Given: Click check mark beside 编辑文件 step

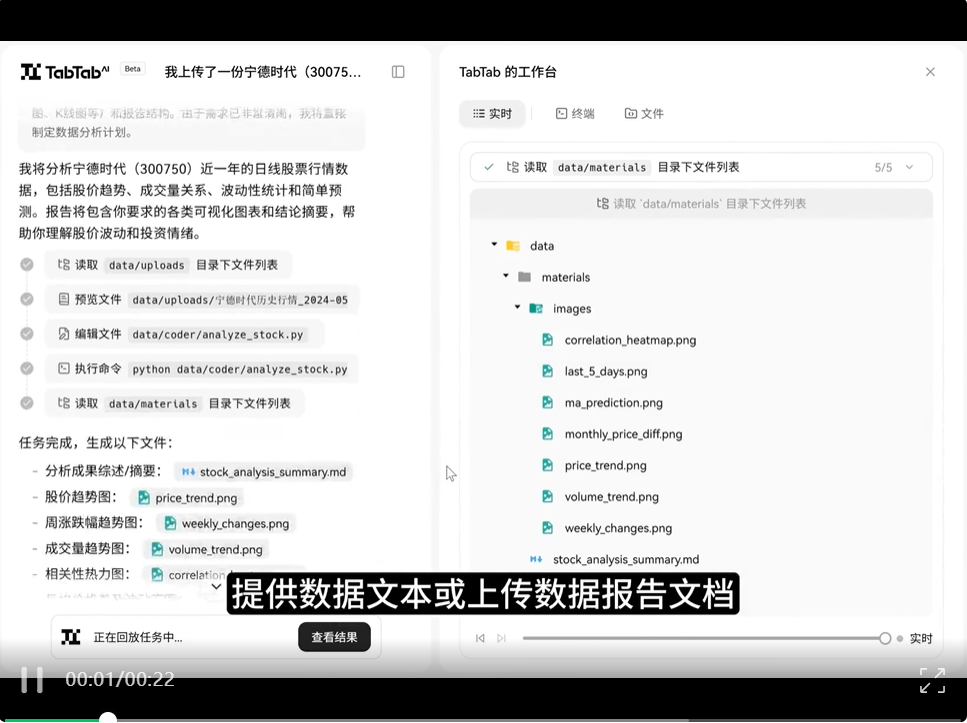Looking at the screenshot, I should pyautogui.click(x=27, y=334).
